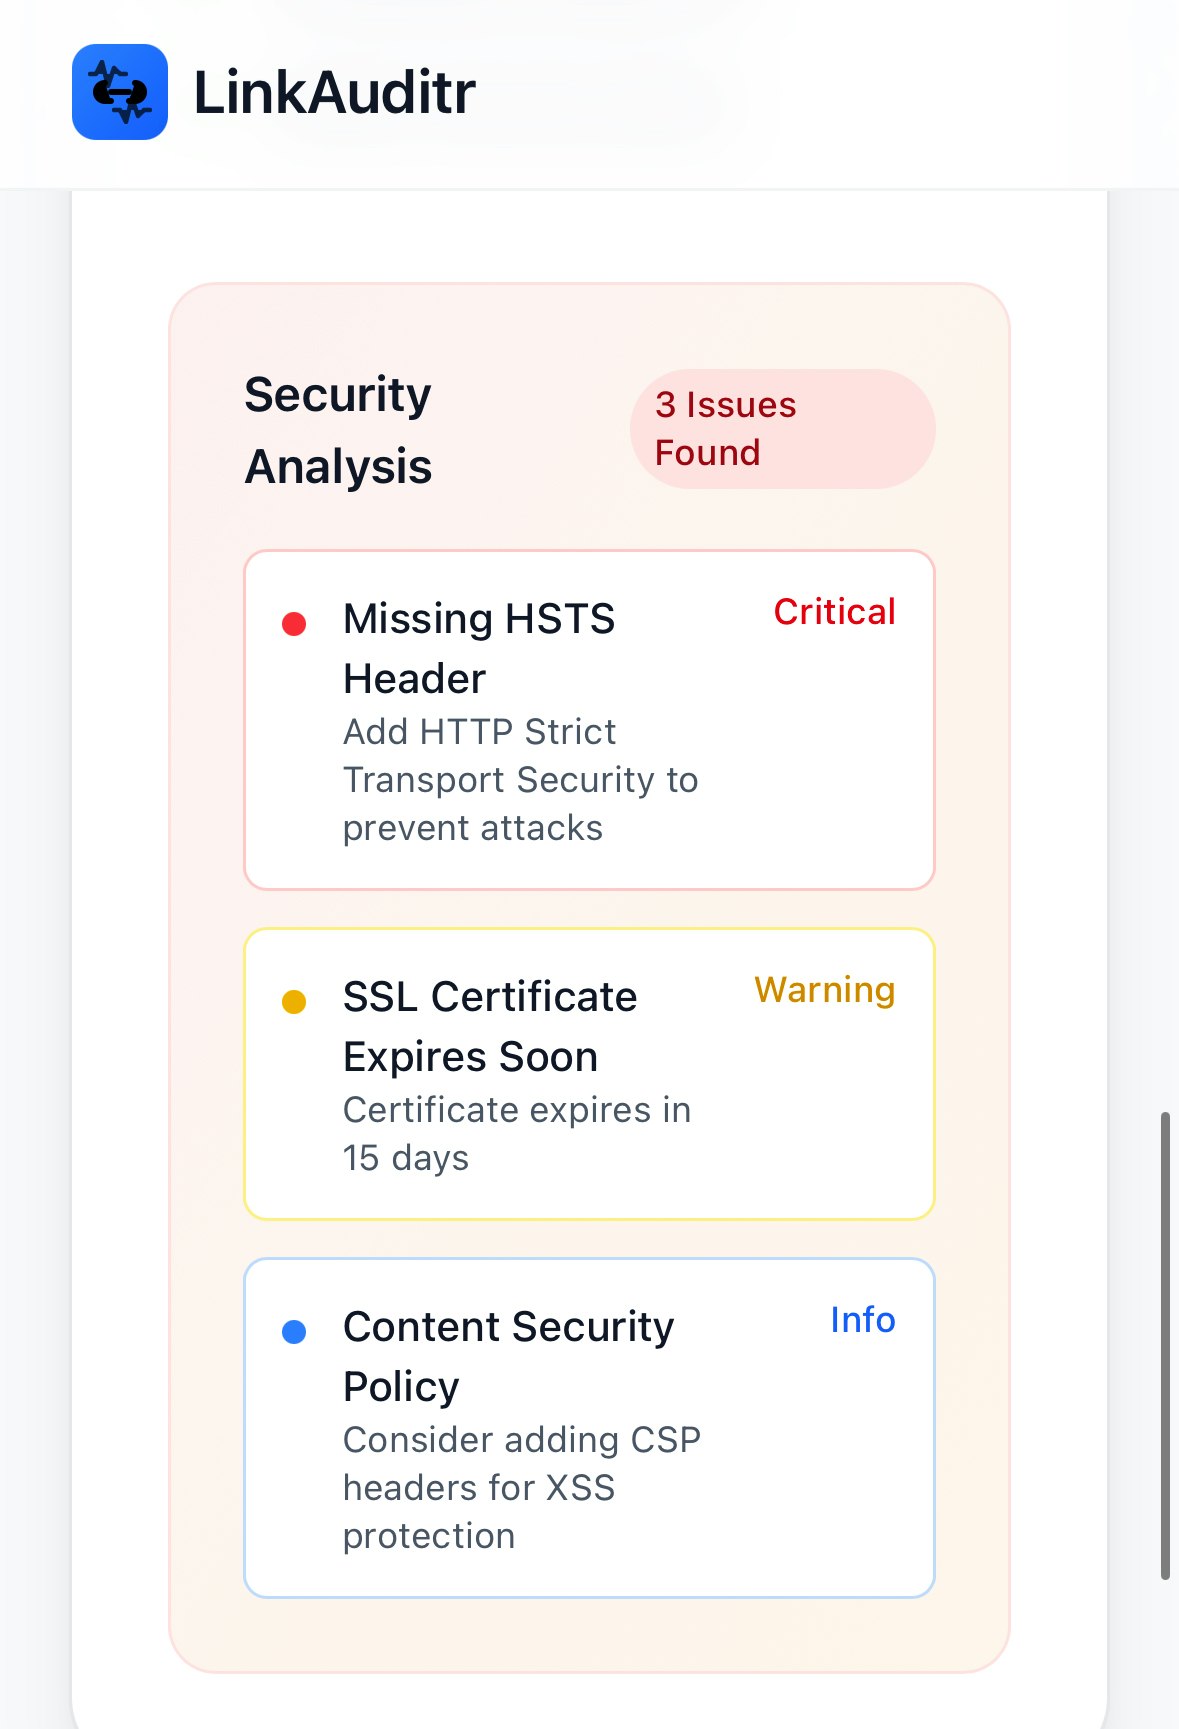Click the yellow dot beside SSL Certificate

point(294,1002)
